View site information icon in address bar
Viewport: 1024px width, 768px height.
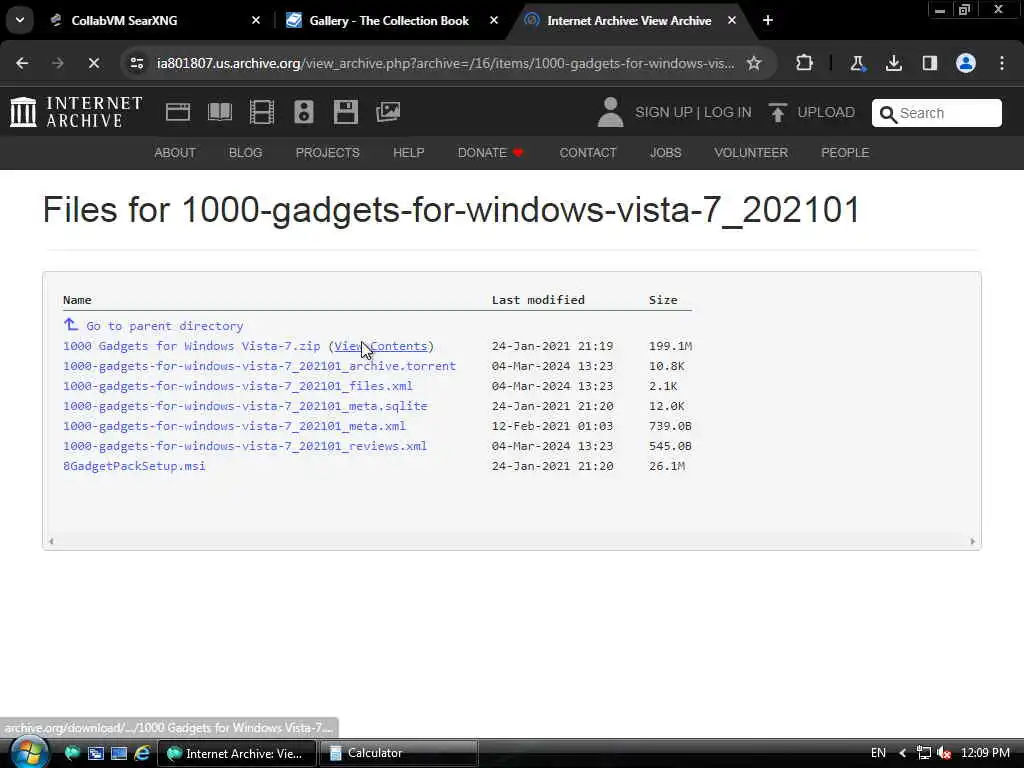[136, 63]
